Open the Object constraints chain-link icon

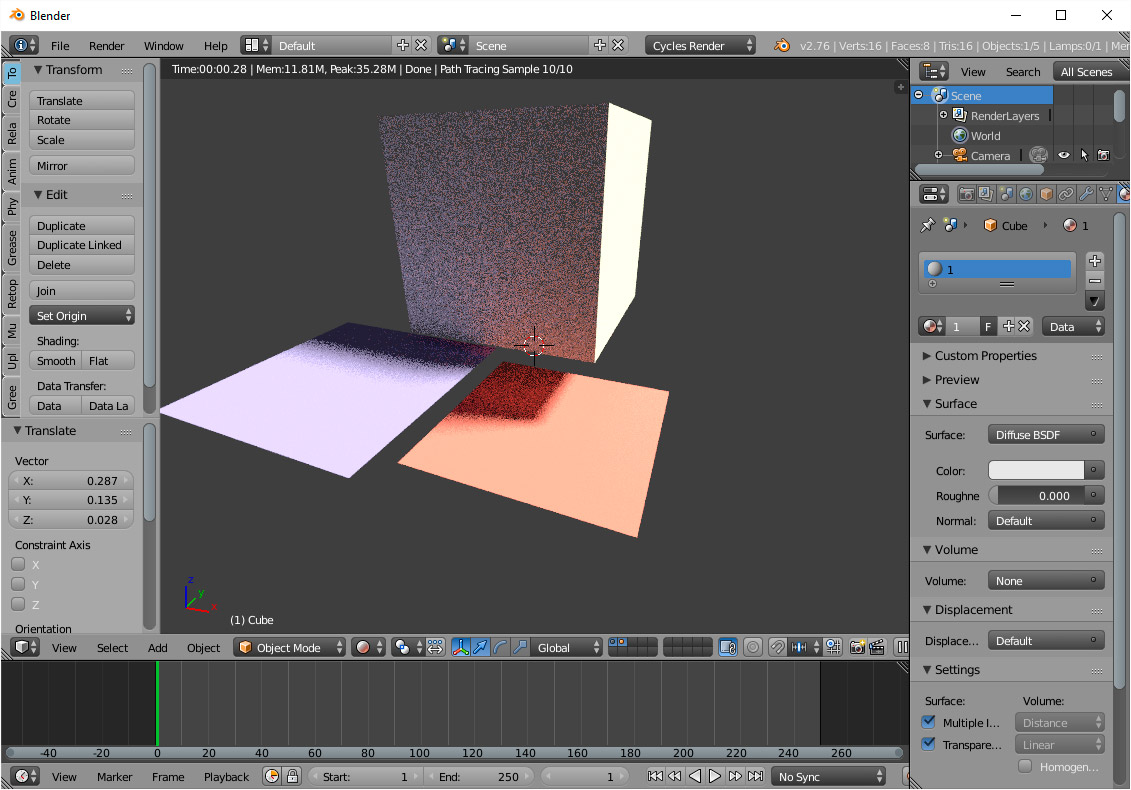(x=1066, y=194)
